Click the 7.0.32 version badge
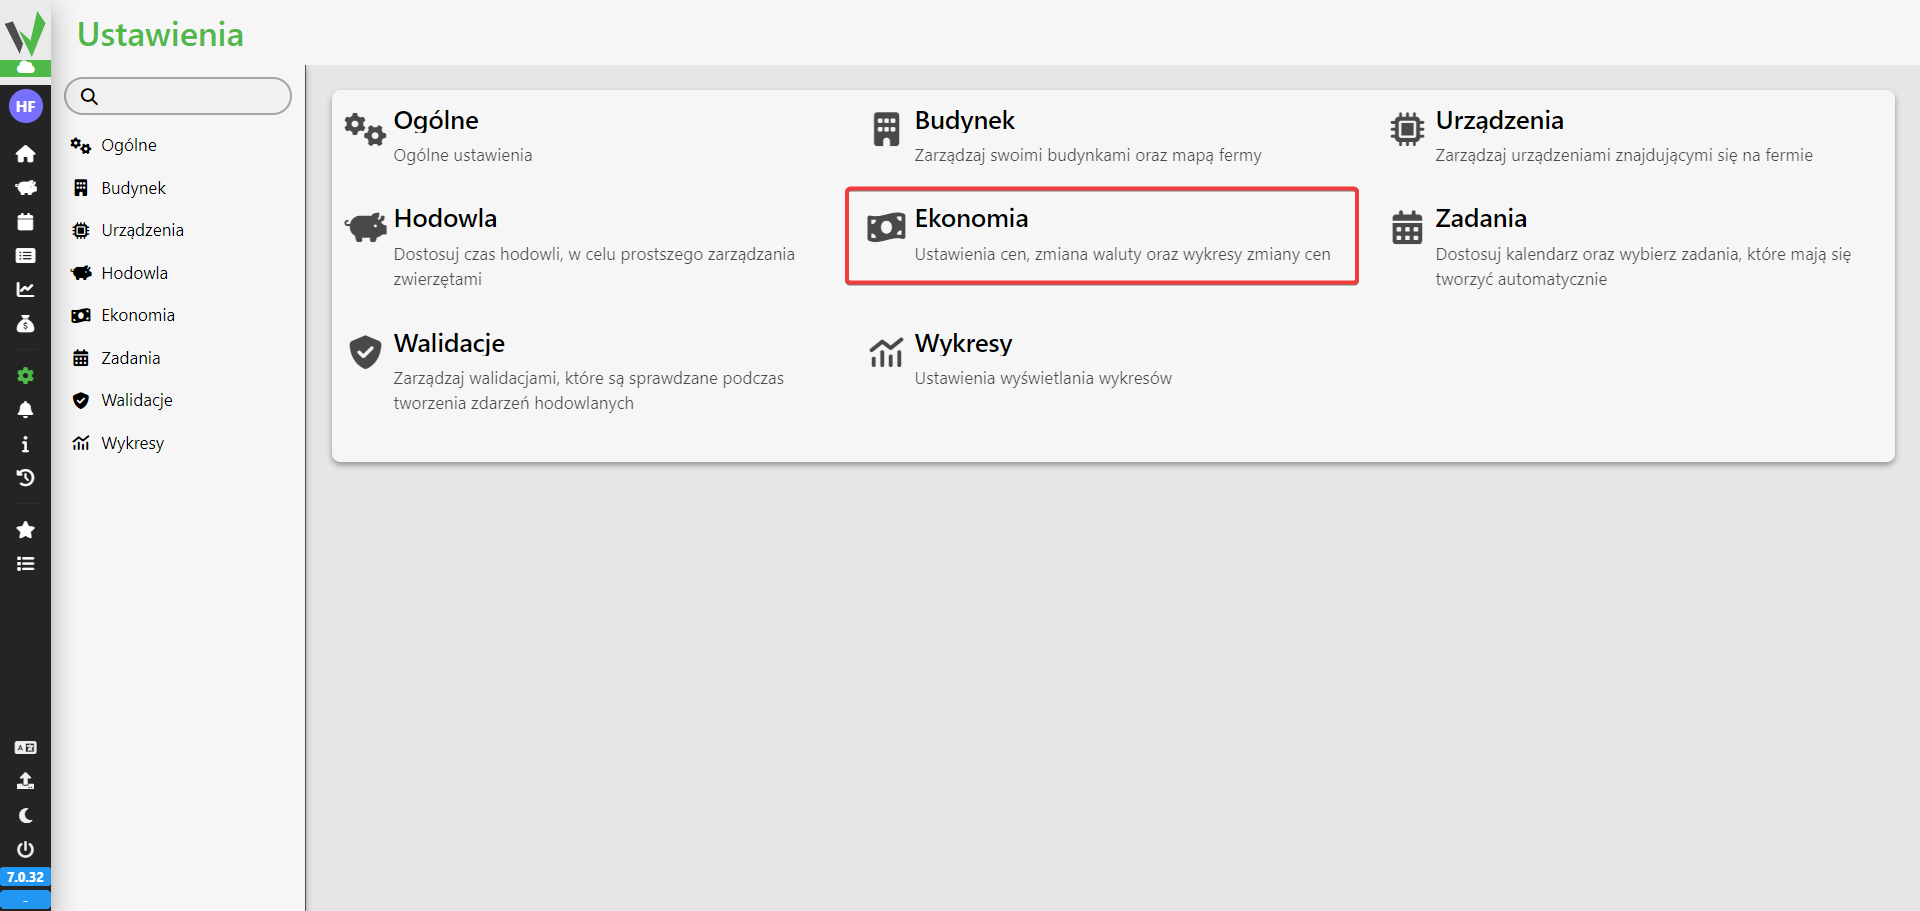Screen dimensions: 1920x911 (25, 877)
